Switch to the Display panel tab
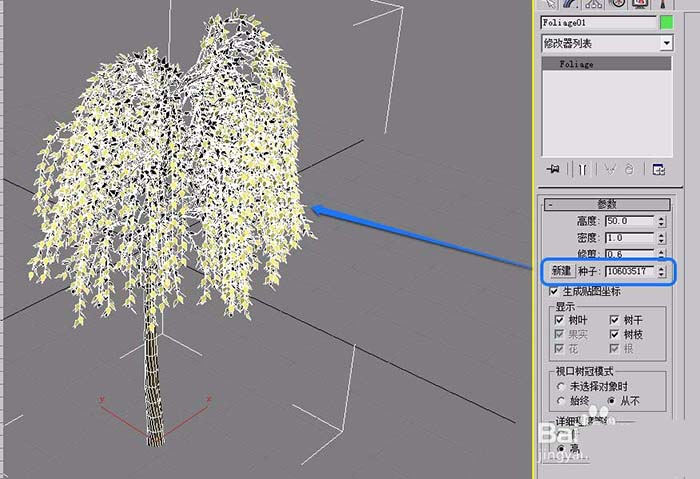The image size is (700, 479). click(x=640, y=4)
